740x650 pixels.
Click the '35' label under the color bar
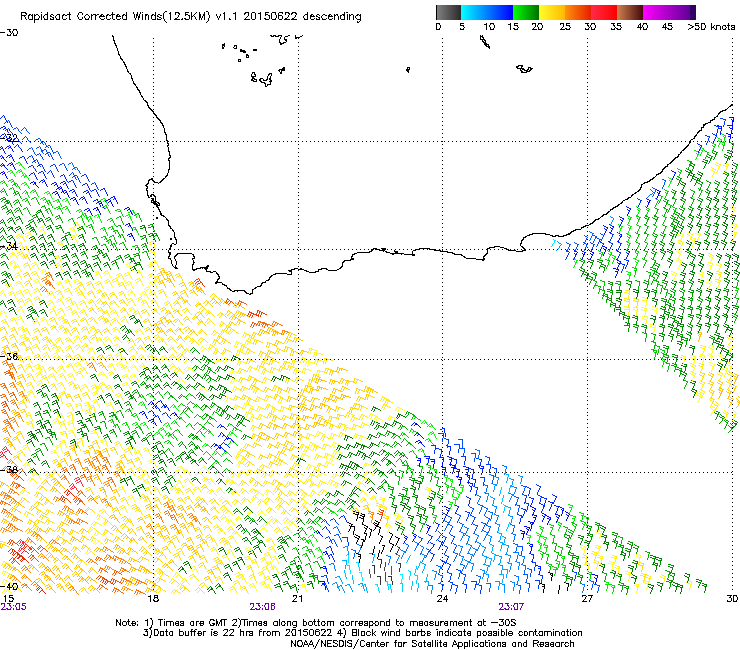pos(616,27)
